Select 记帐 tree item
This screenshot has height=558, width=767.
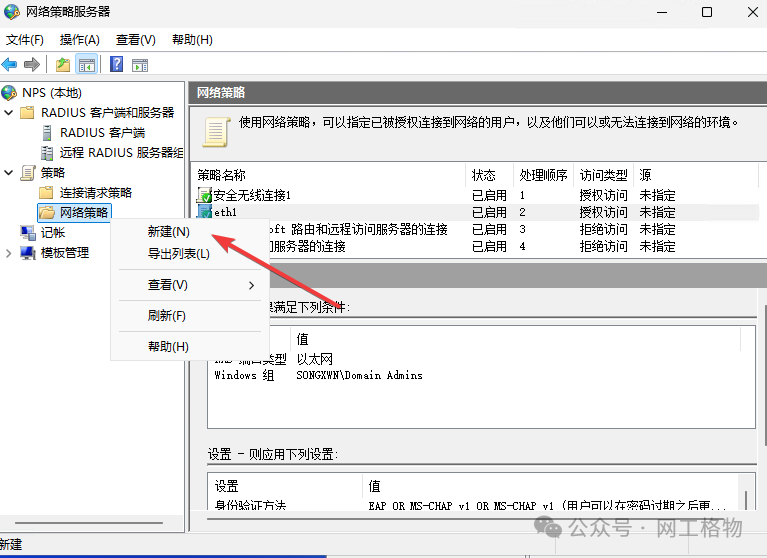click(x=53, y=233)
